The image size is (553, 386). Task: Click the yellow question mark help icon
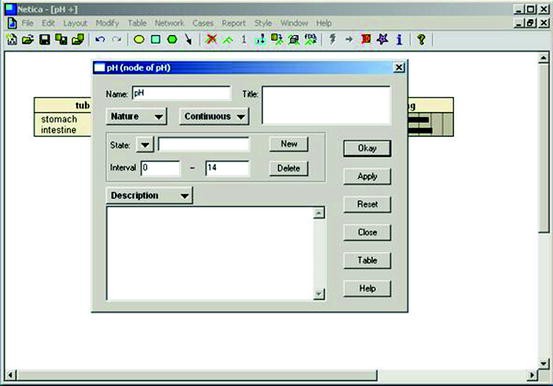point(421,40)
